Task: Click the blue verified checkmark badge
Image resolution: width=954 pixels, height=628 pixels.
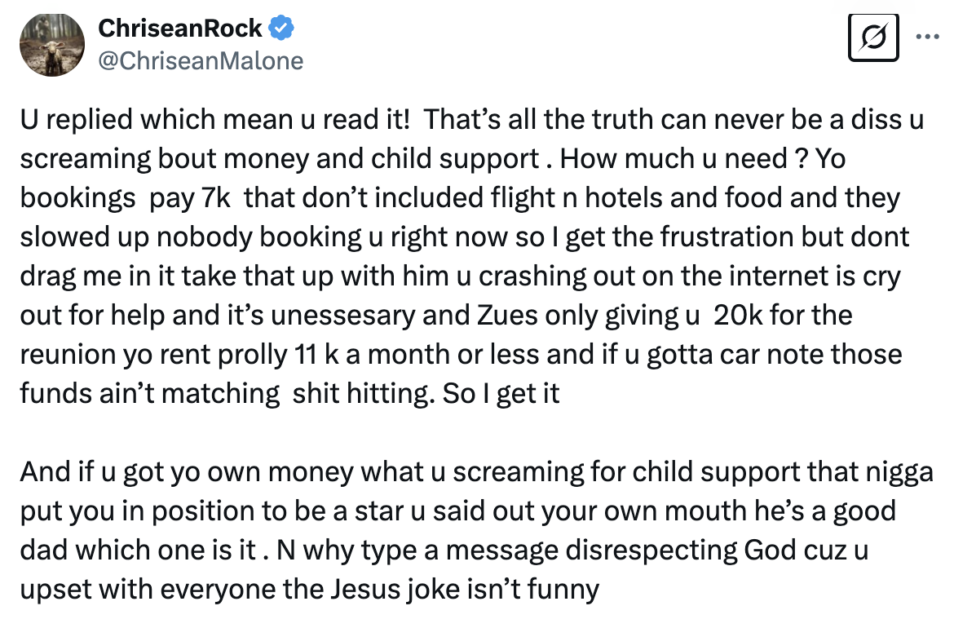Action: click(281, 28)
